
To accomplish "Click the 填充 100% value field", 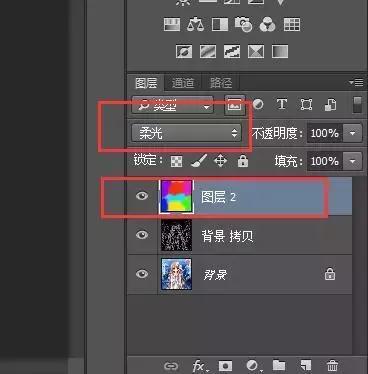I will pyautogui.click(x=325, y=161).
